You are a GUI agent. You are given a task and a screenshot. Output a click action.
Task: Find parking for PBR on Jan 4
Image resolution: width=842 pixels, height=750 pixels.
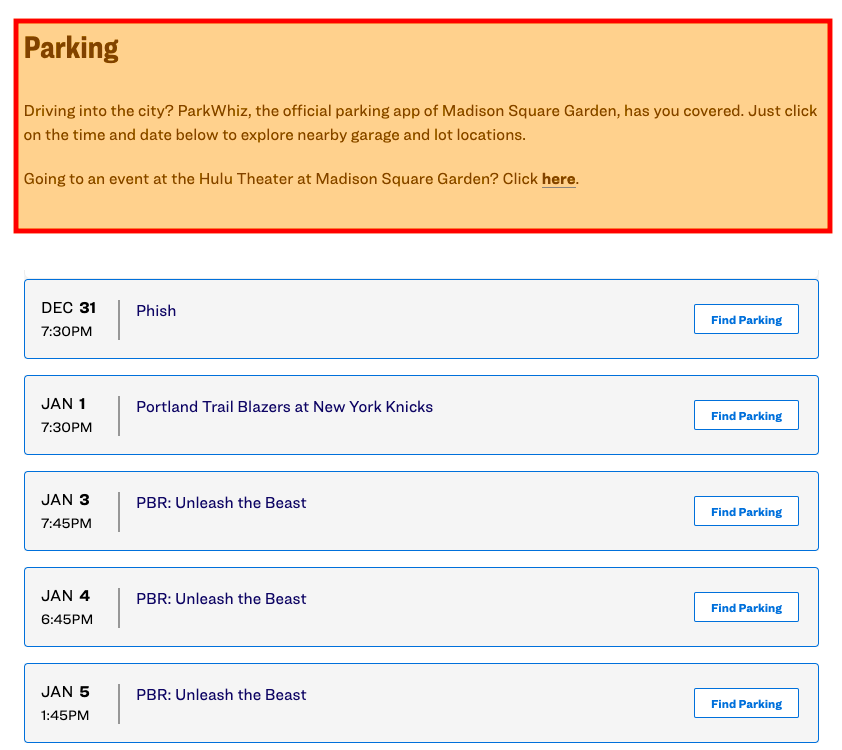click(746, 608)
